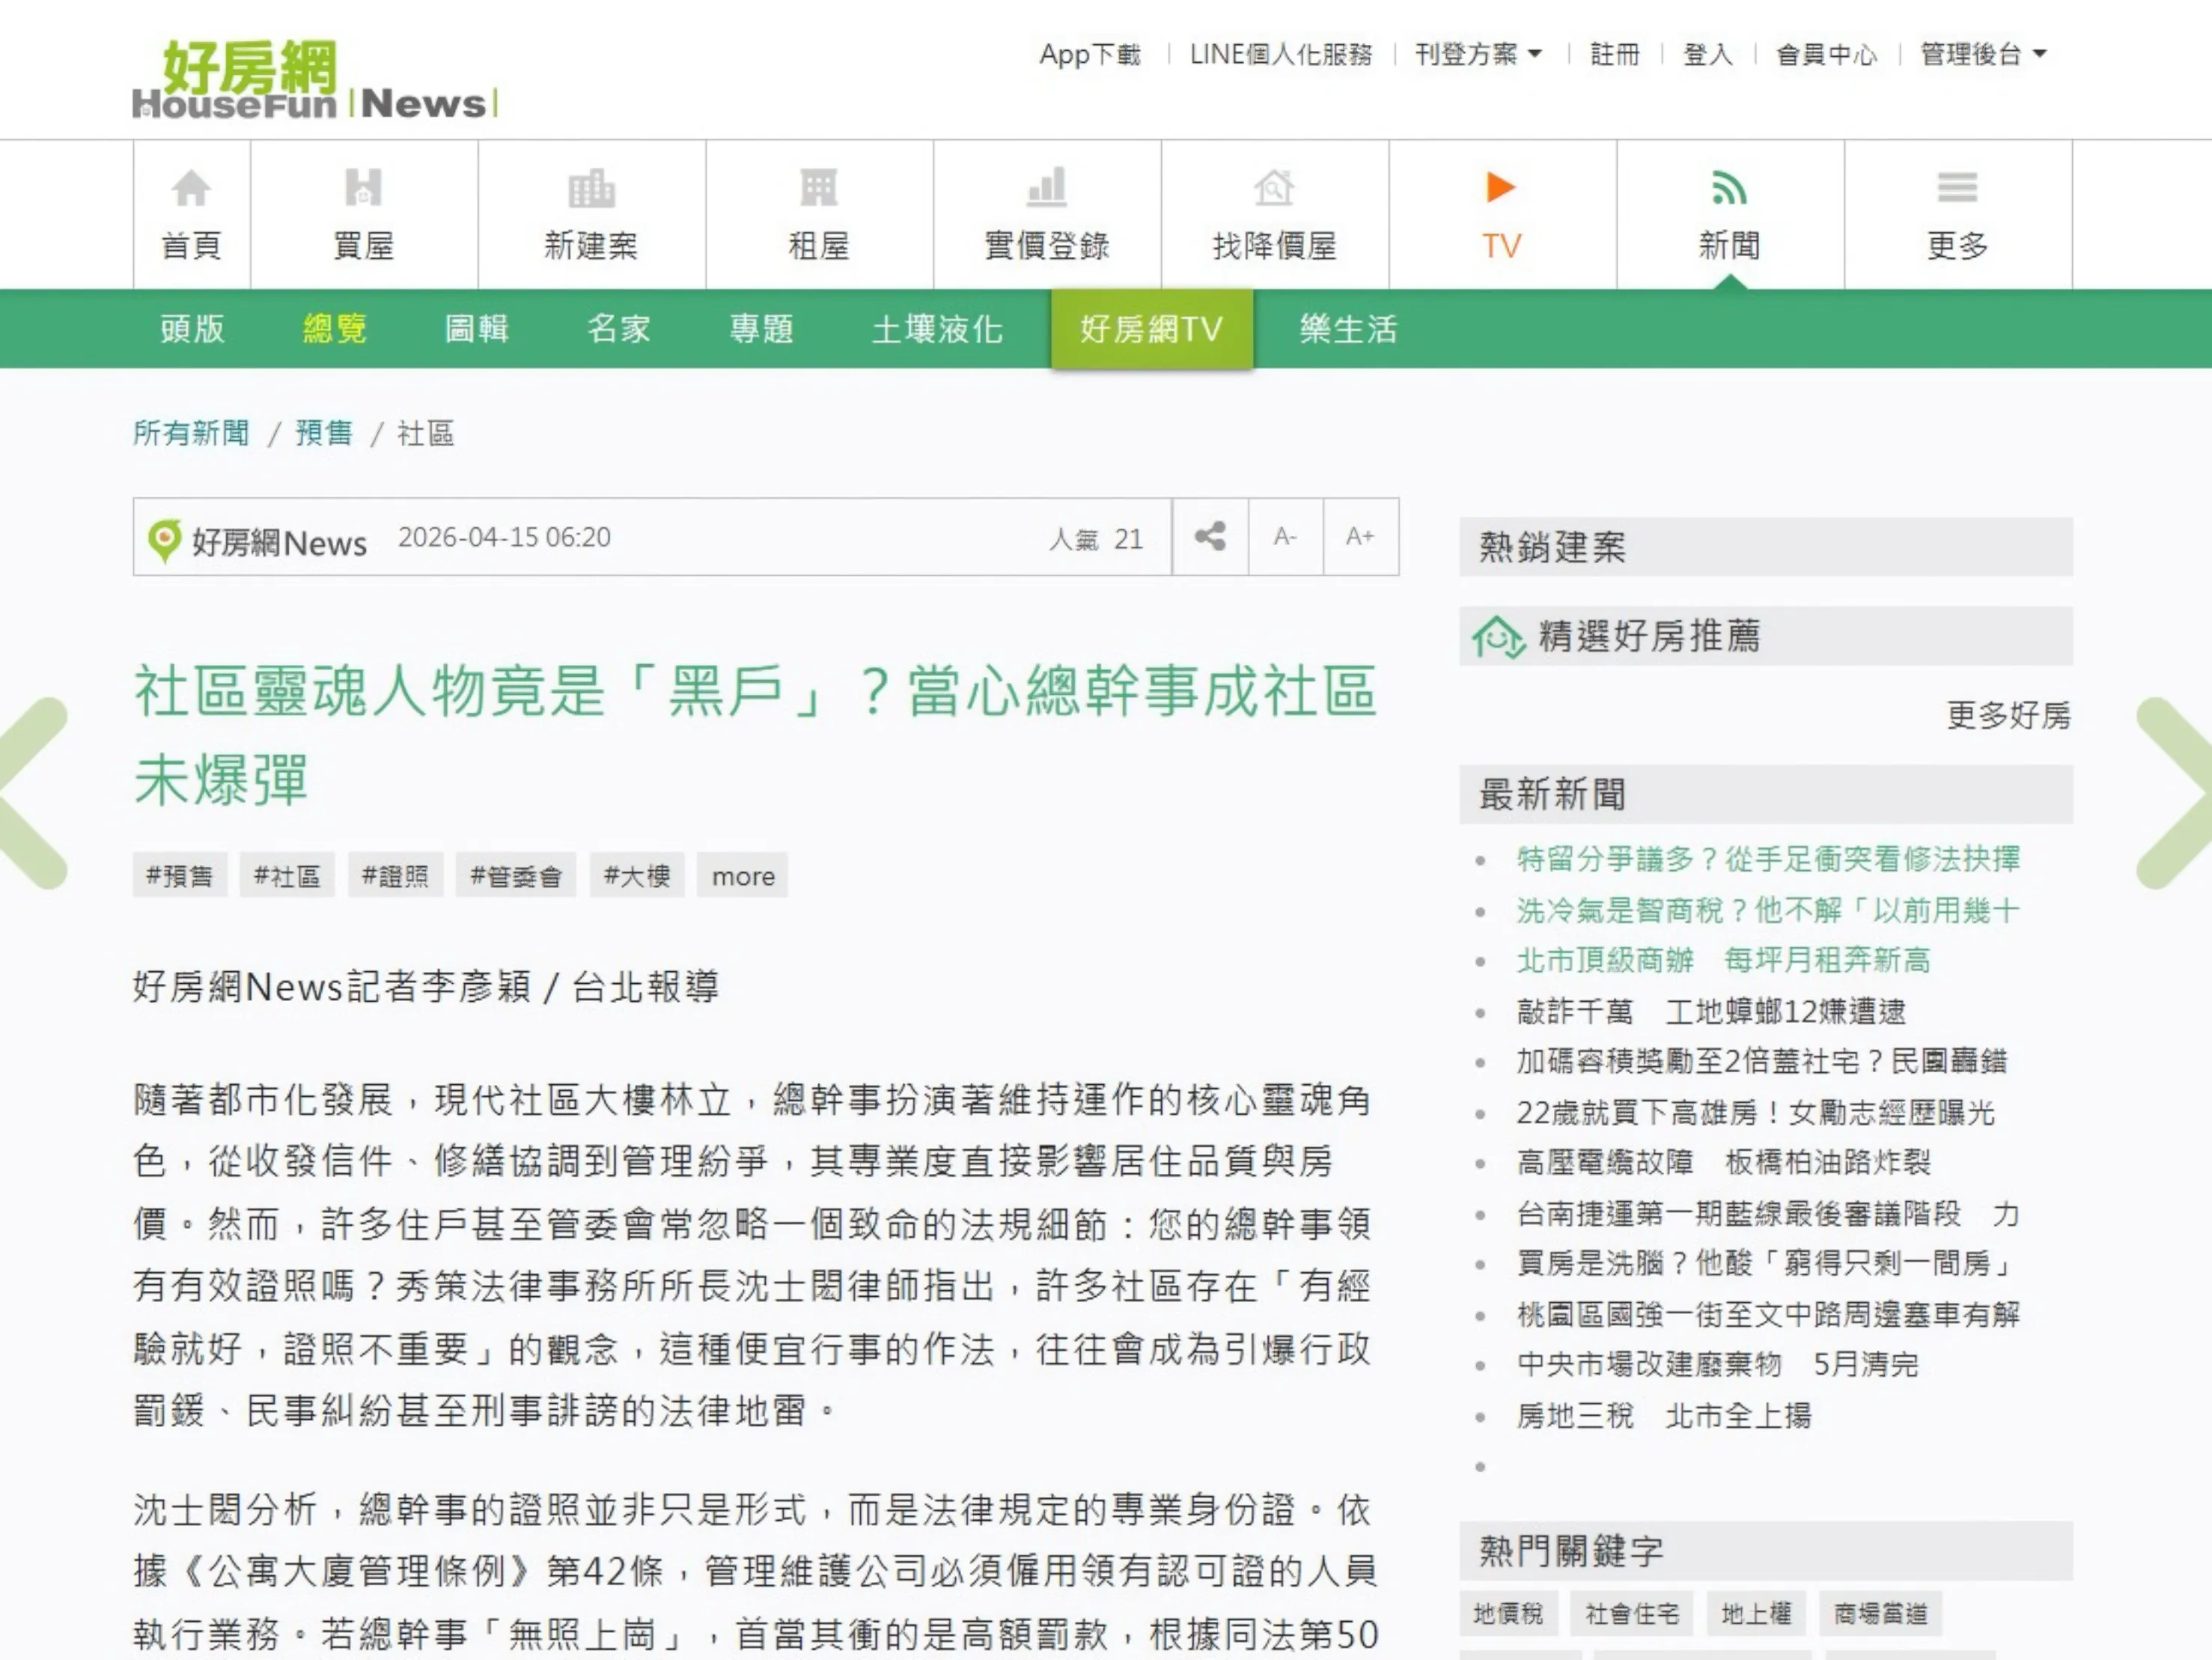Open 新建案 via its icon
The image size is (2212, 1660).
pyautogui.click(x=592, y=187)
